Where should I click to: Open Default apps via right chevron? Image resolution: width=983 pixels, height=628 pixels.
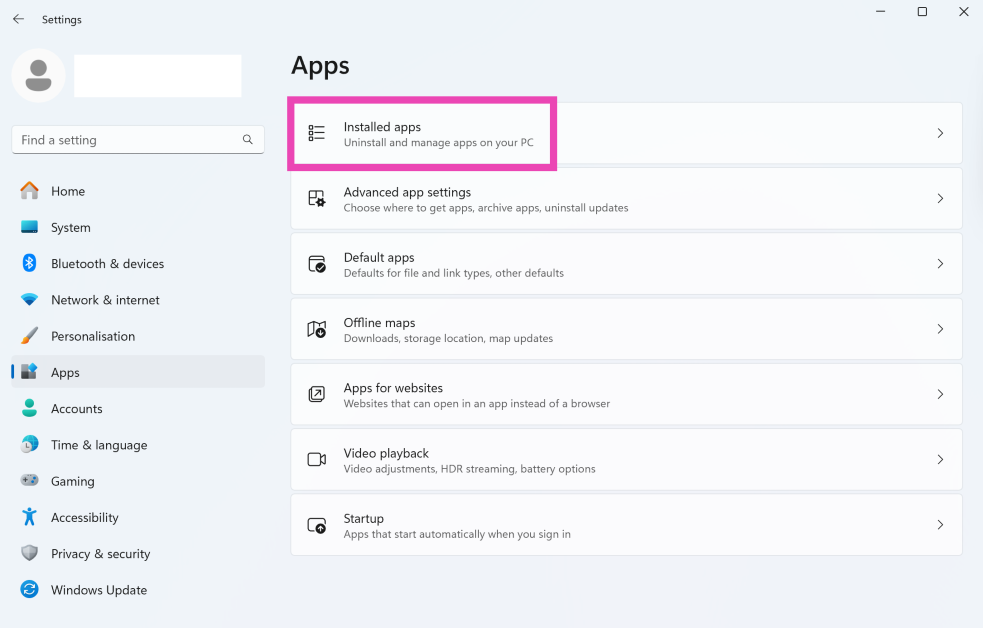pos(940,264)
